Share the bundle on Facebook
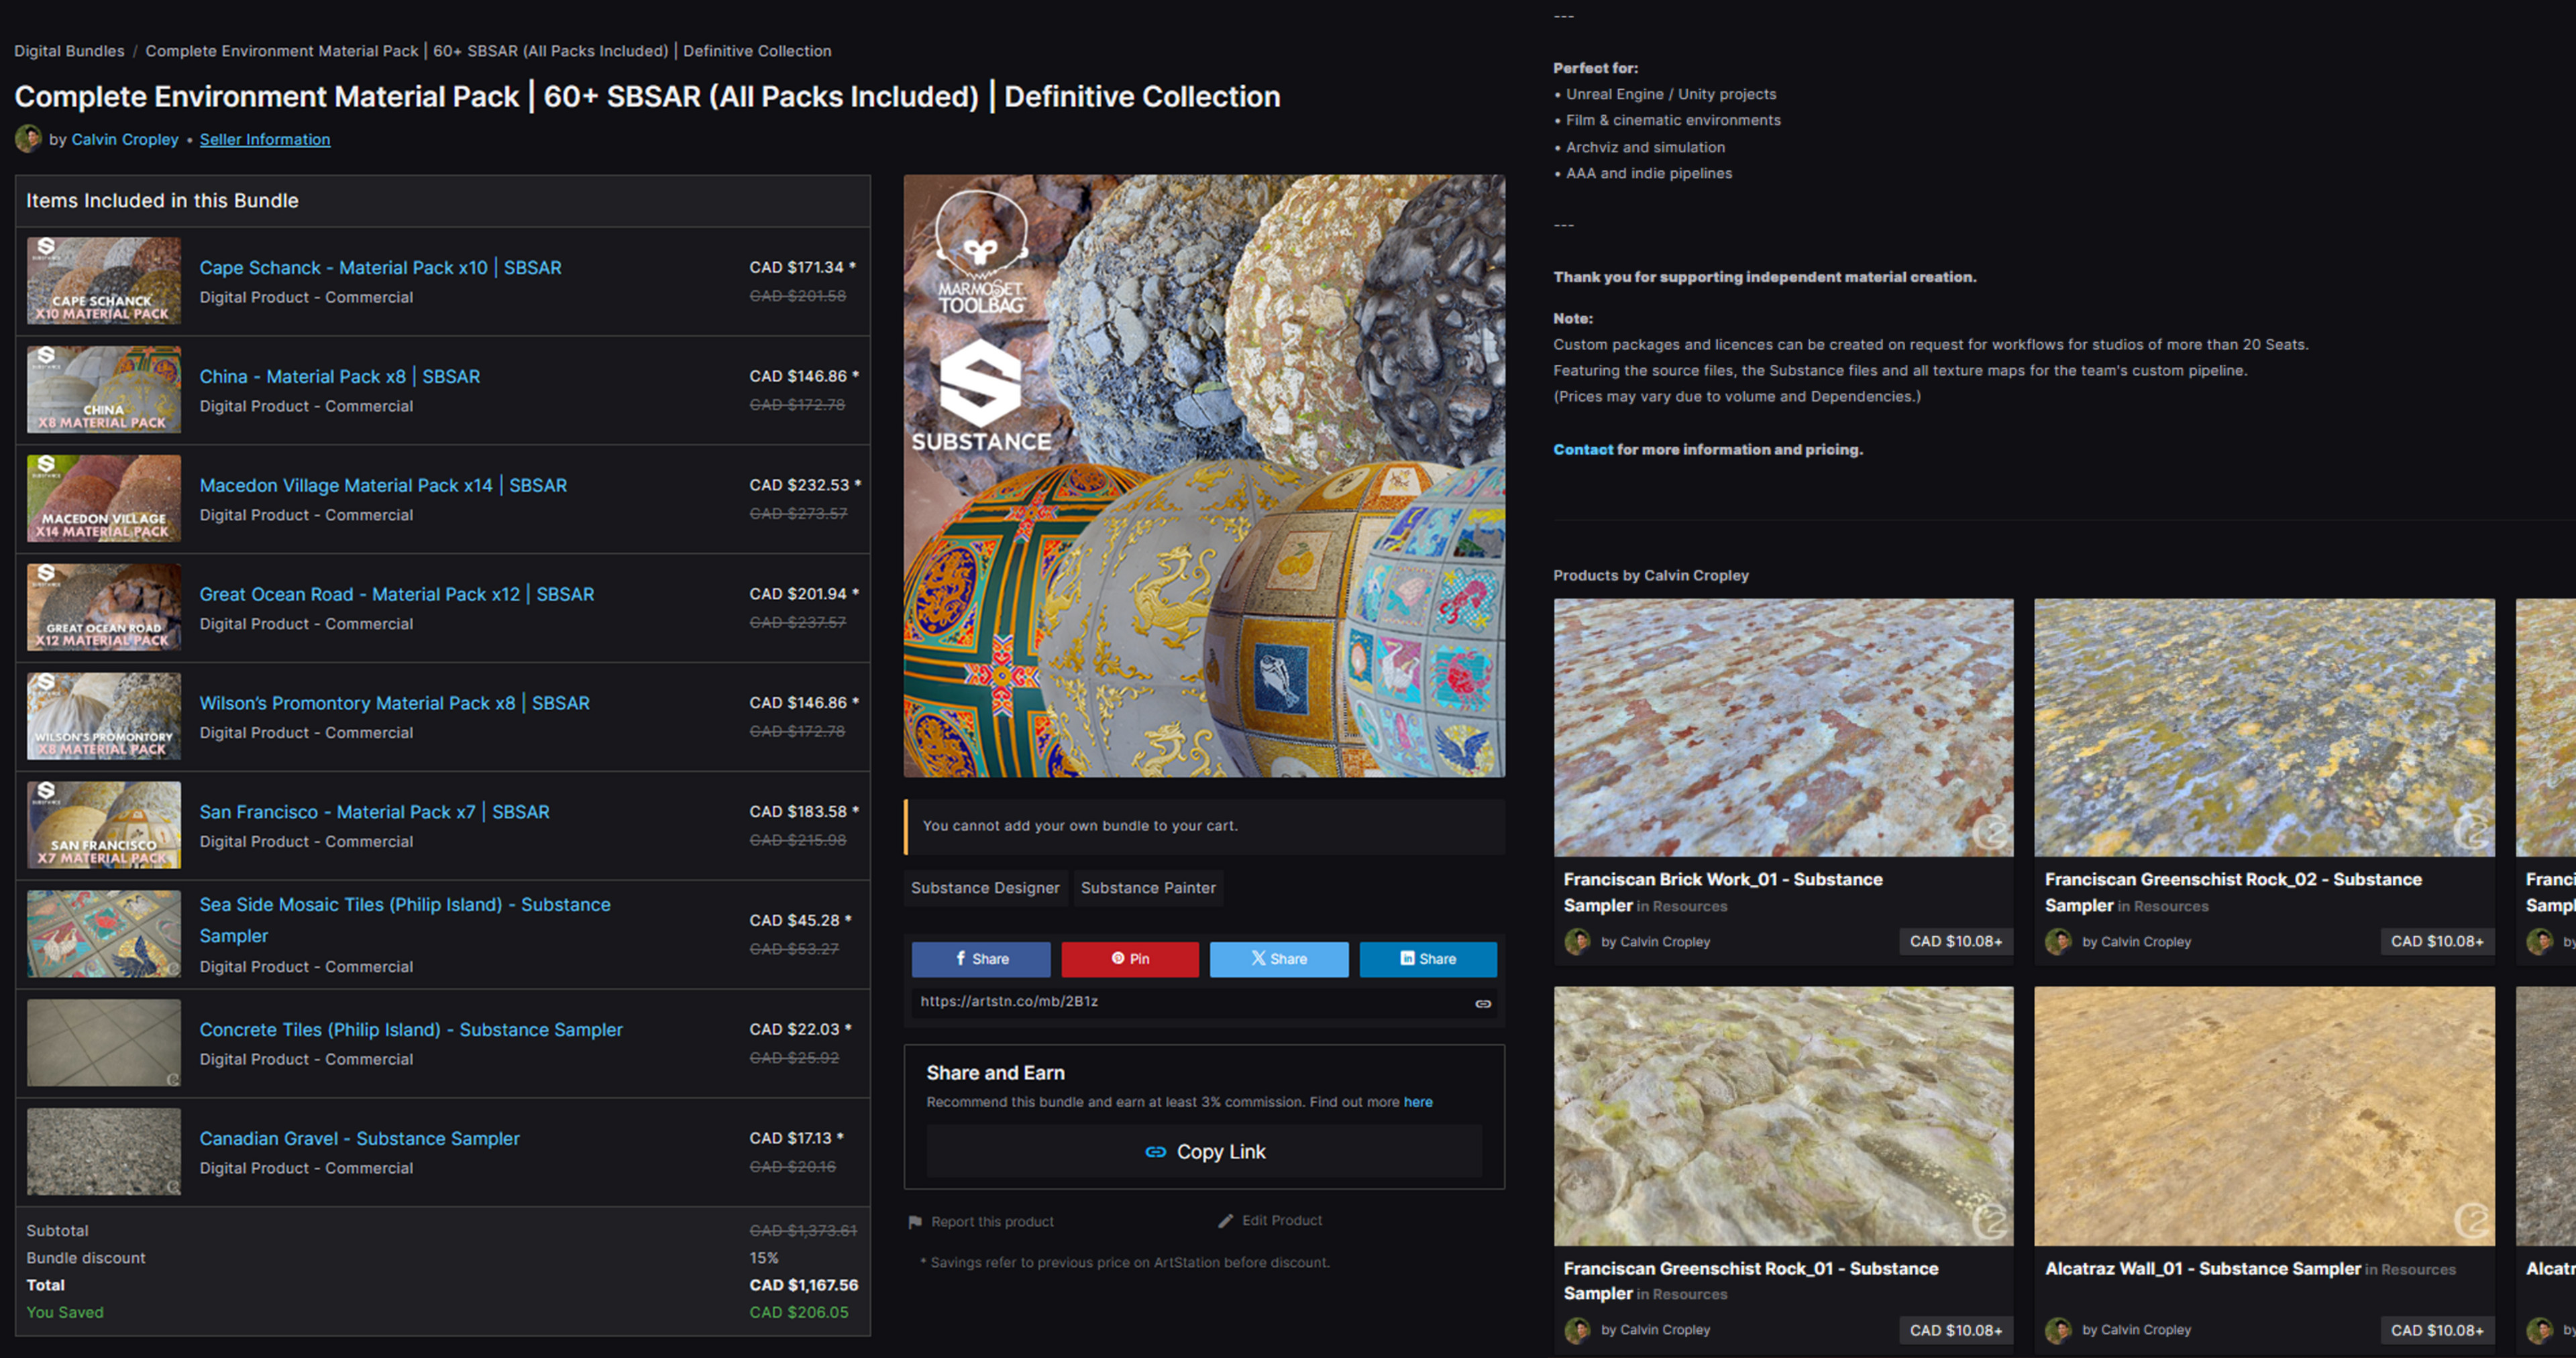This screenshot has height=1358, width=2576. [980, 959]
